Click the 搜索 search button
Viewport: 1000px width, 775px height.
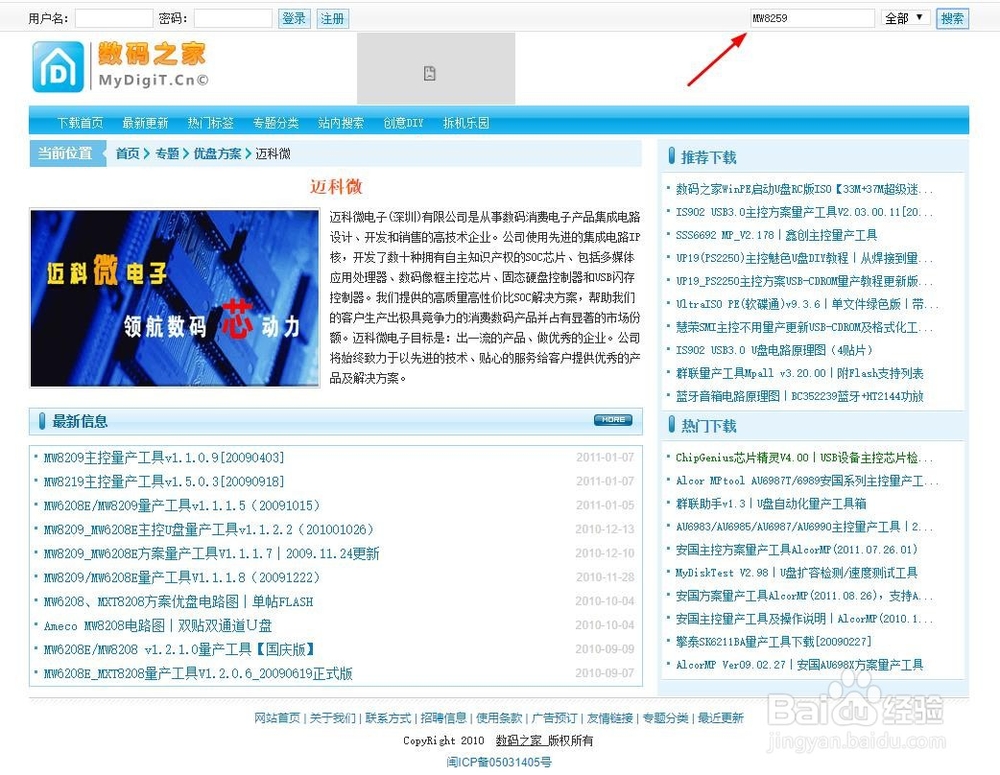pyautogui.click(x=952, y=18)
